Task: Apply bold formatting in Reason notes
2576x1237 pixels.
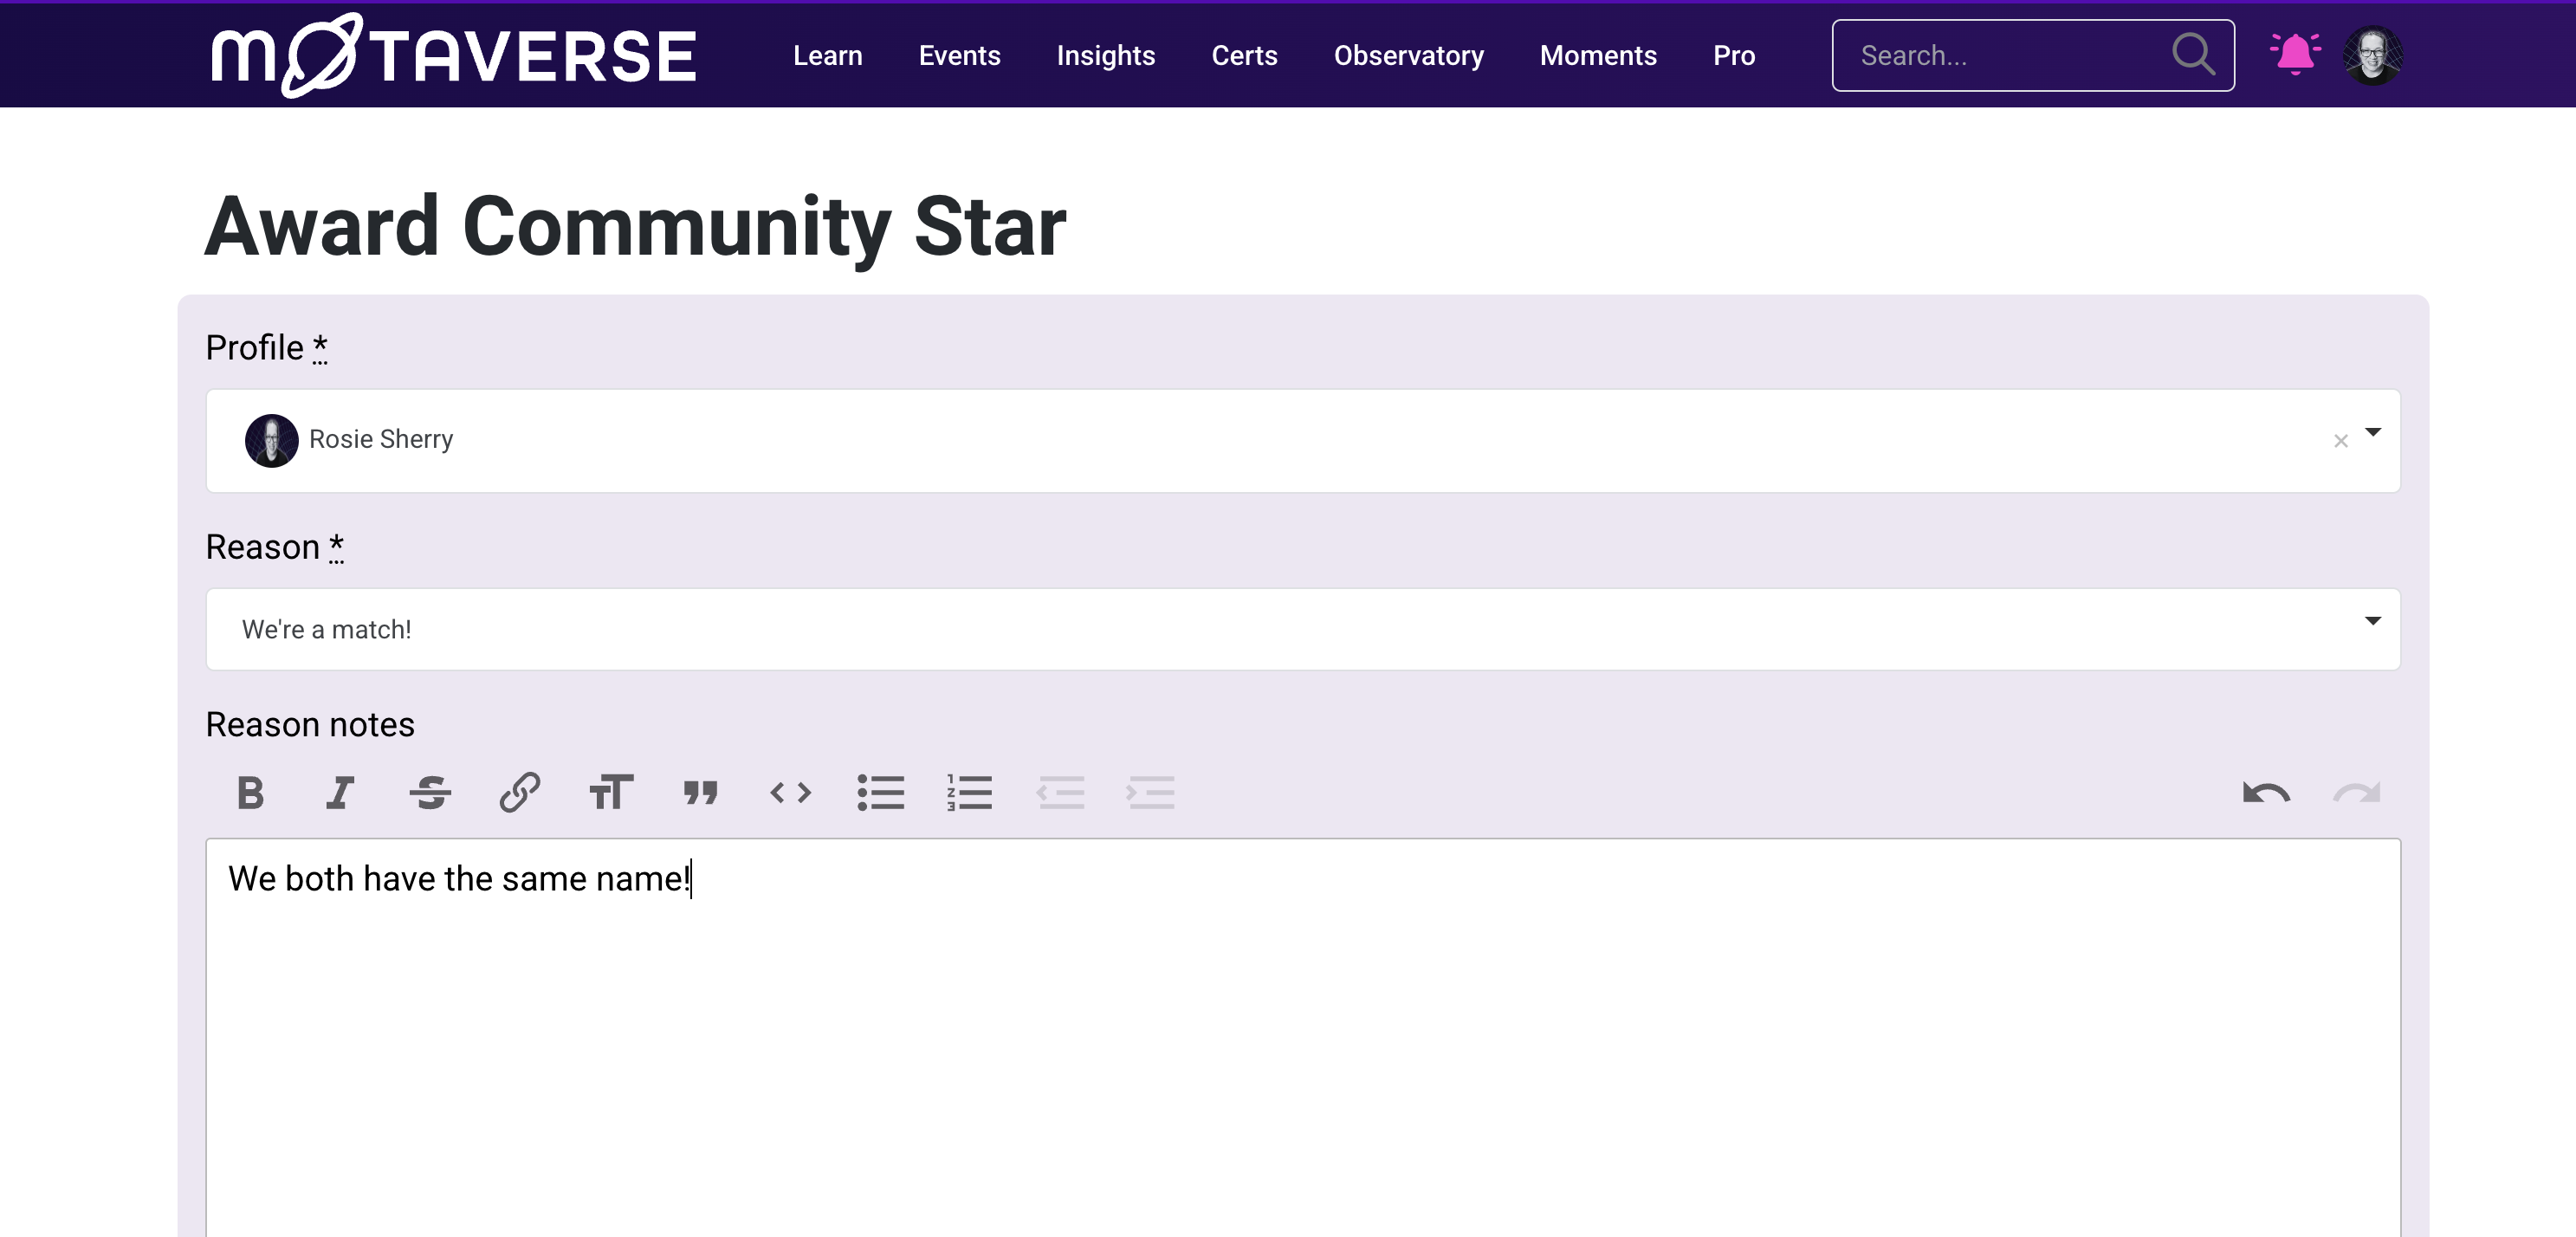Action: pyautogui.click(x=251, y=793)
